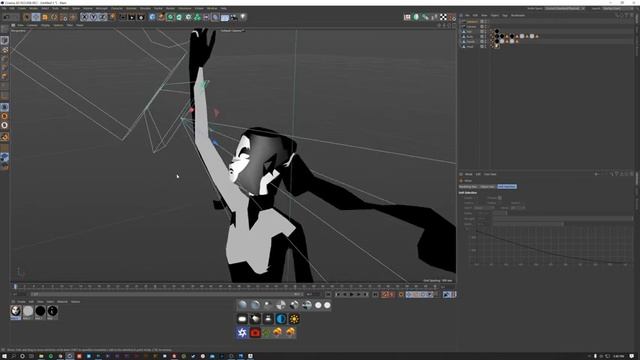Image resolution: width=640 pixels, height=360 pixels.
Task: Open the User Data menu in Attributes panel
Action: pyautogui.click(x=490, y=174)
